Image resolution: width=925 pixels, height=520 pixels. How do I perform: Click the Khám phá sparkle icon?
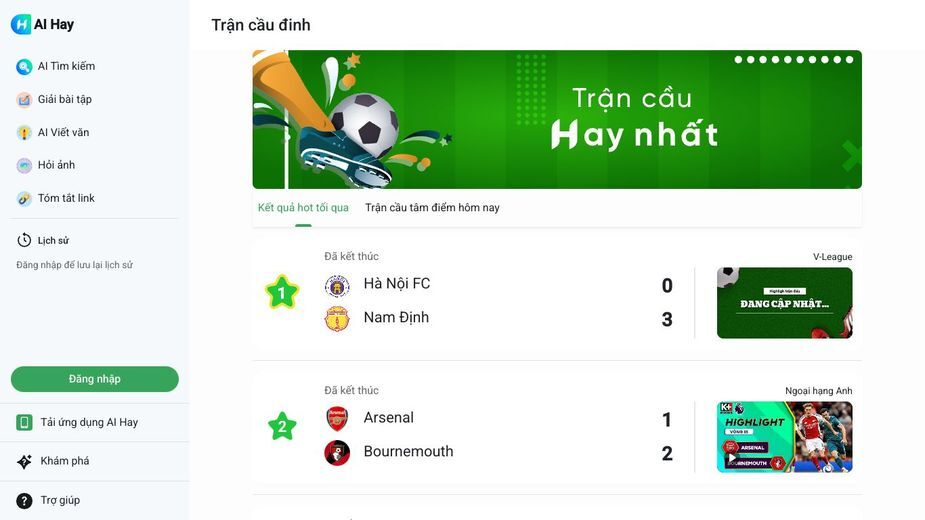[24, 461]
